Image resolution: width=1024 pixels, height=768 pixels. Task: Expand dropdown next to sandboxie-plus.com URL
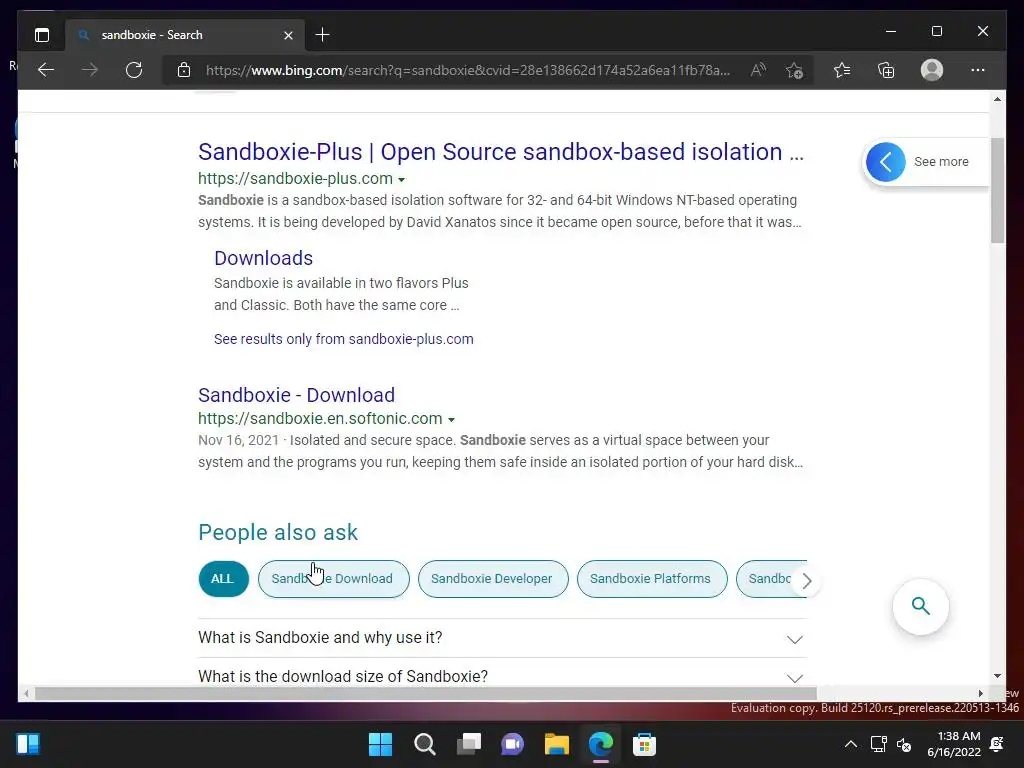(x=402, y=180)
